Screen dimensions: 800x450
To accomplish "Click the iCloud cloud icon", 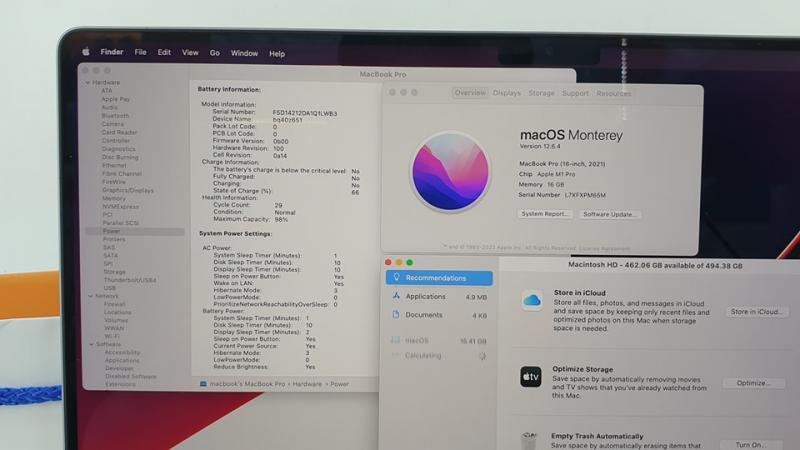I will click(531, 301).
